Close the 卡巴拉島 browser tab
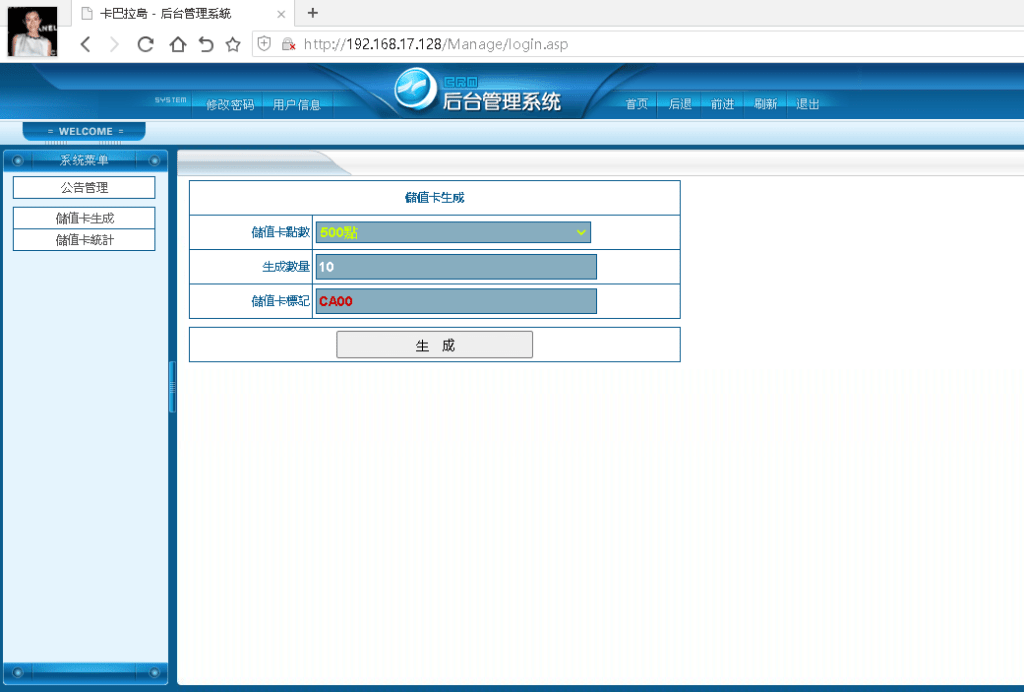 click(281, 14)
